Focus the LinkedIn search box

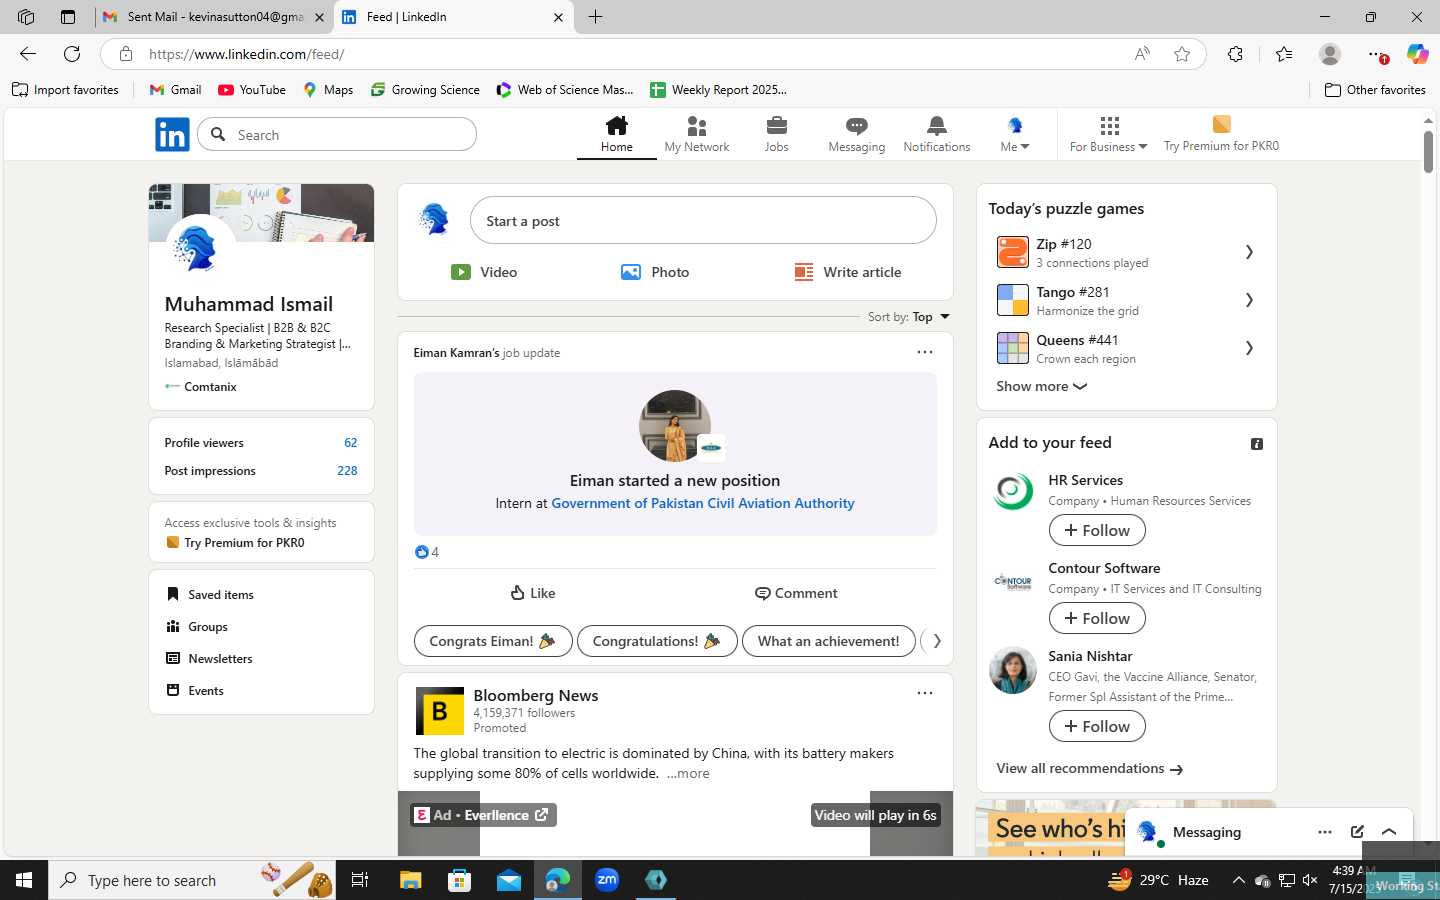click(x=337, y=134)
